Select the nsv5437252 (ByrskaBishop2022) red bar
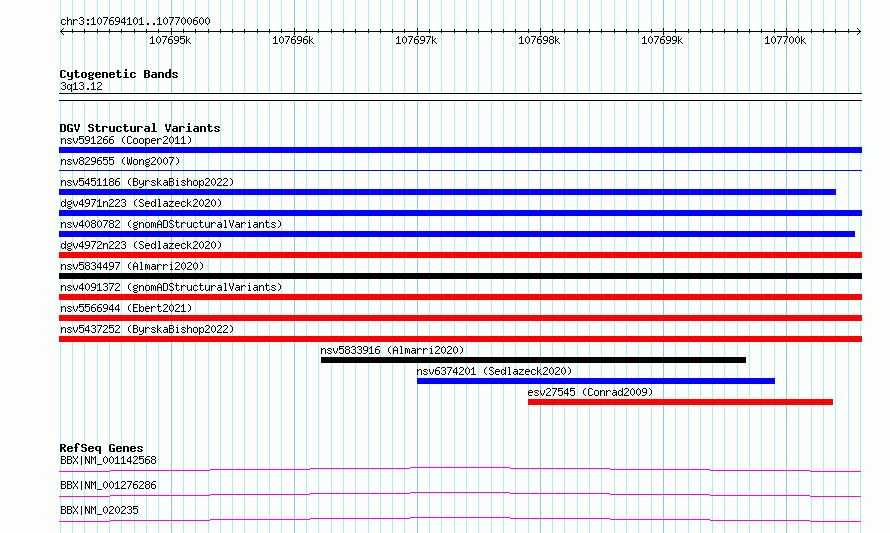The height and width of the screenshot is (533, 890). click(x=460, y=339)
